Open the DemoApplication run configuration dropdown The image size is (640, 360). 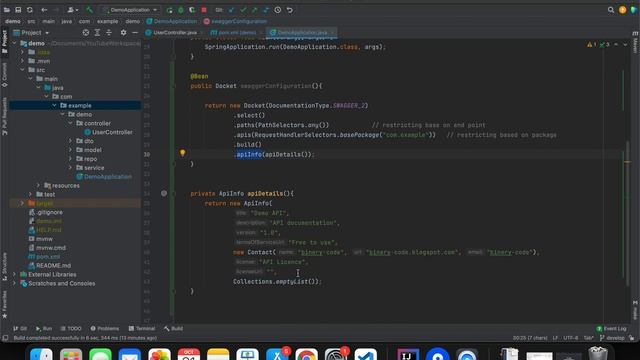(x=130, y=10)
